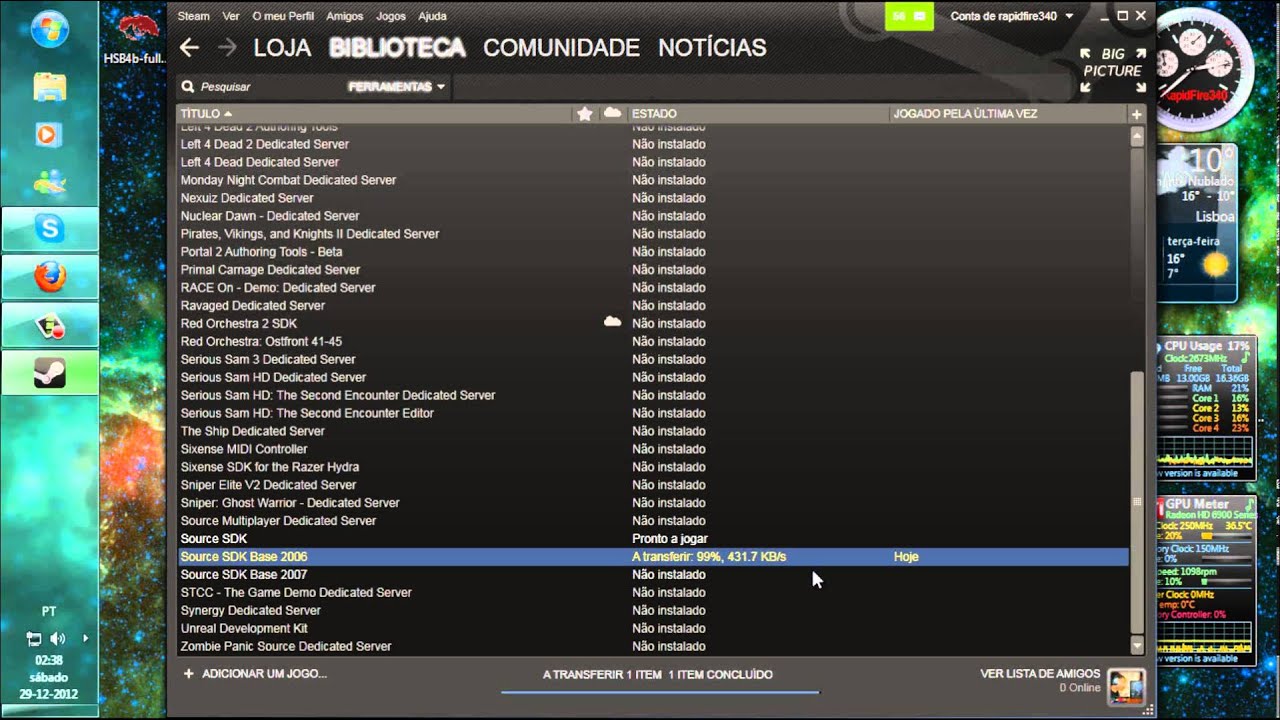Open the Jogos menu
The height and width of the screenshot is (720, 1280).
tap(391, 16)
